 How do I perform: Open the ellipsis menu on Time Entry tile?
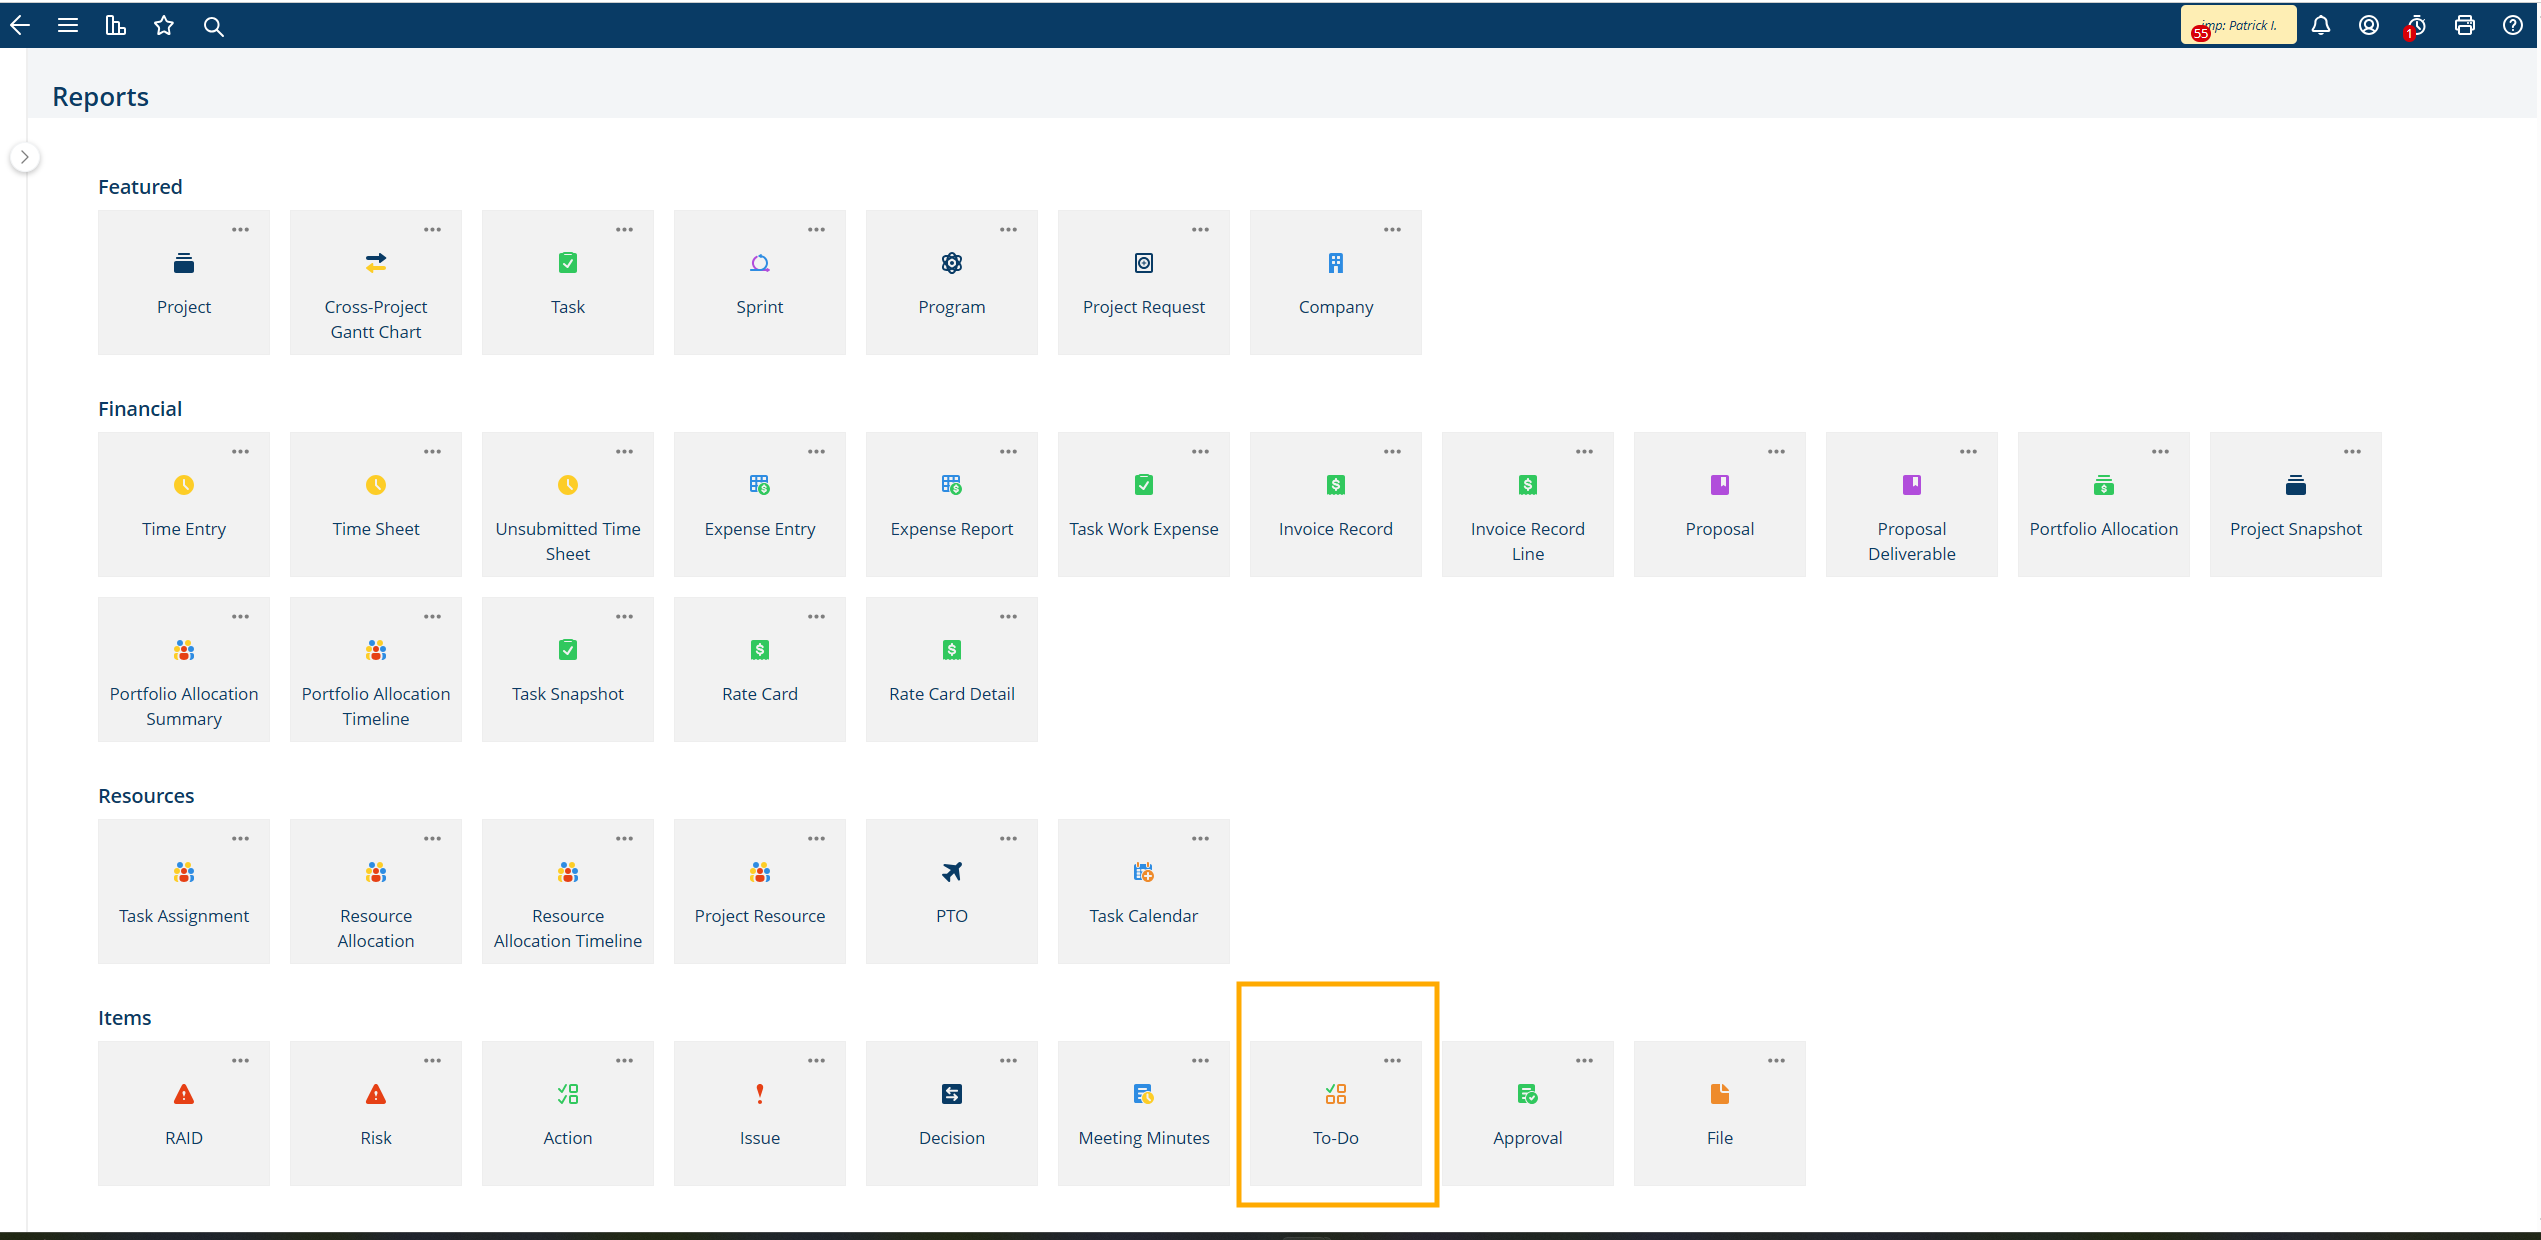[241, 452]
